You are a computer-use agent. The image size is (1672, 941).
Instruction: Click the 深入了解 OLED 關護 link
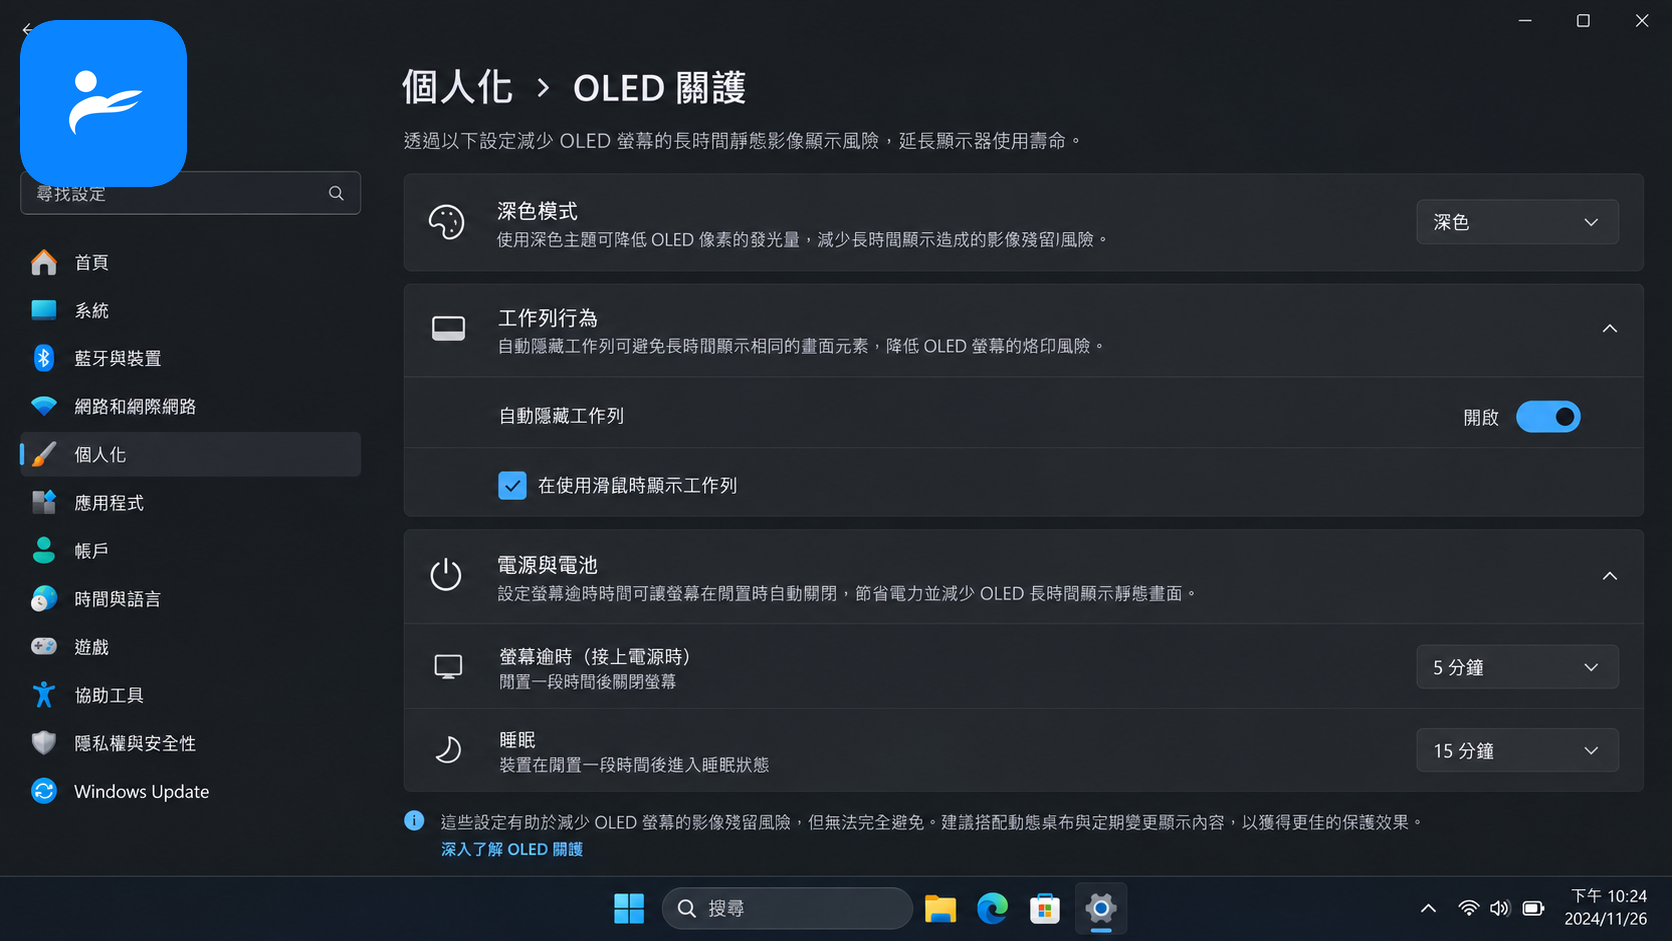click(512, 849)
